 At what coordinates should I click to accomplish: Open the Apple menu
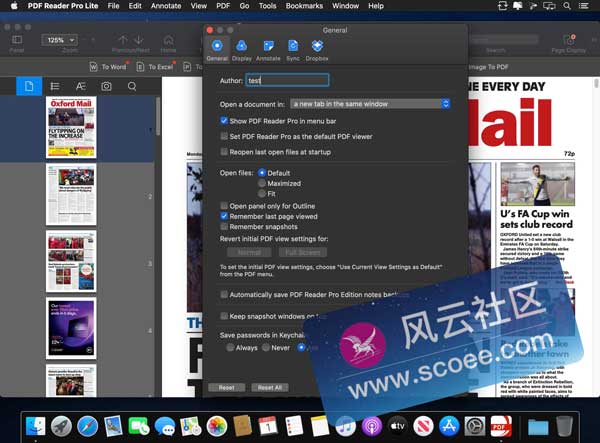(x=14, y=6)
